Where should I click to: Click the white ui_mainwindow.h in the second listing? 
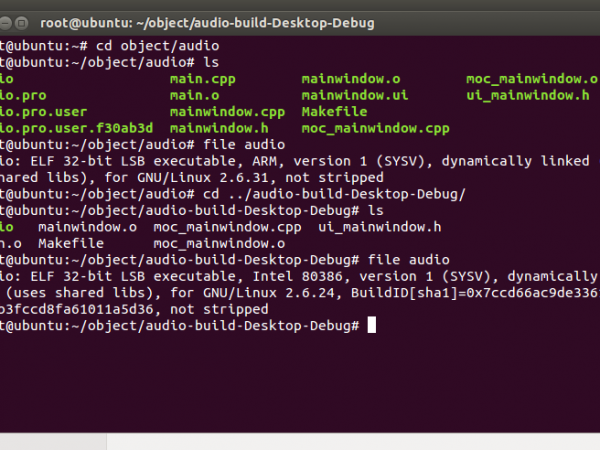379,227
